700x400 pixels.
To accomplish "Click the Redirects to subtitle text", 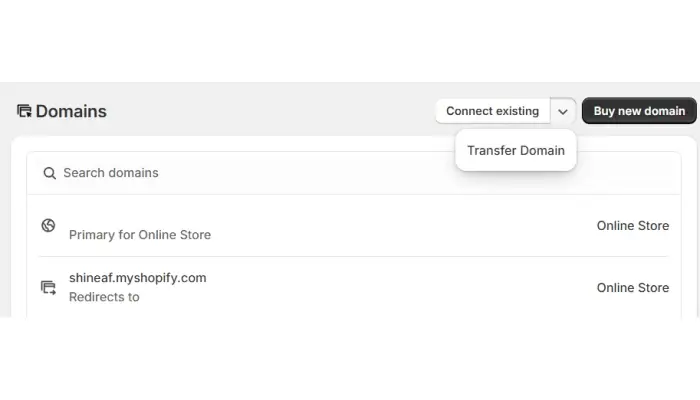I will (104, 297).
